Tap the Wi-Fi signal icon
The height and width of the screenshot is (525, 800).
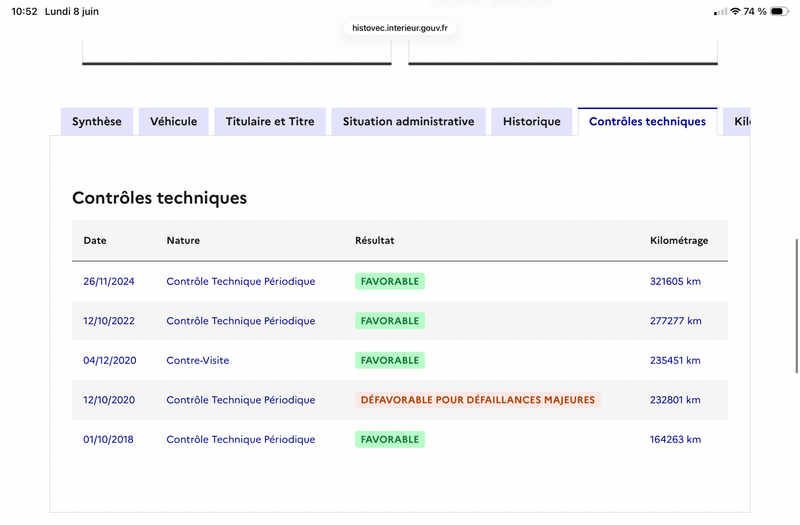pyautogui.click(x=735, y=11)
